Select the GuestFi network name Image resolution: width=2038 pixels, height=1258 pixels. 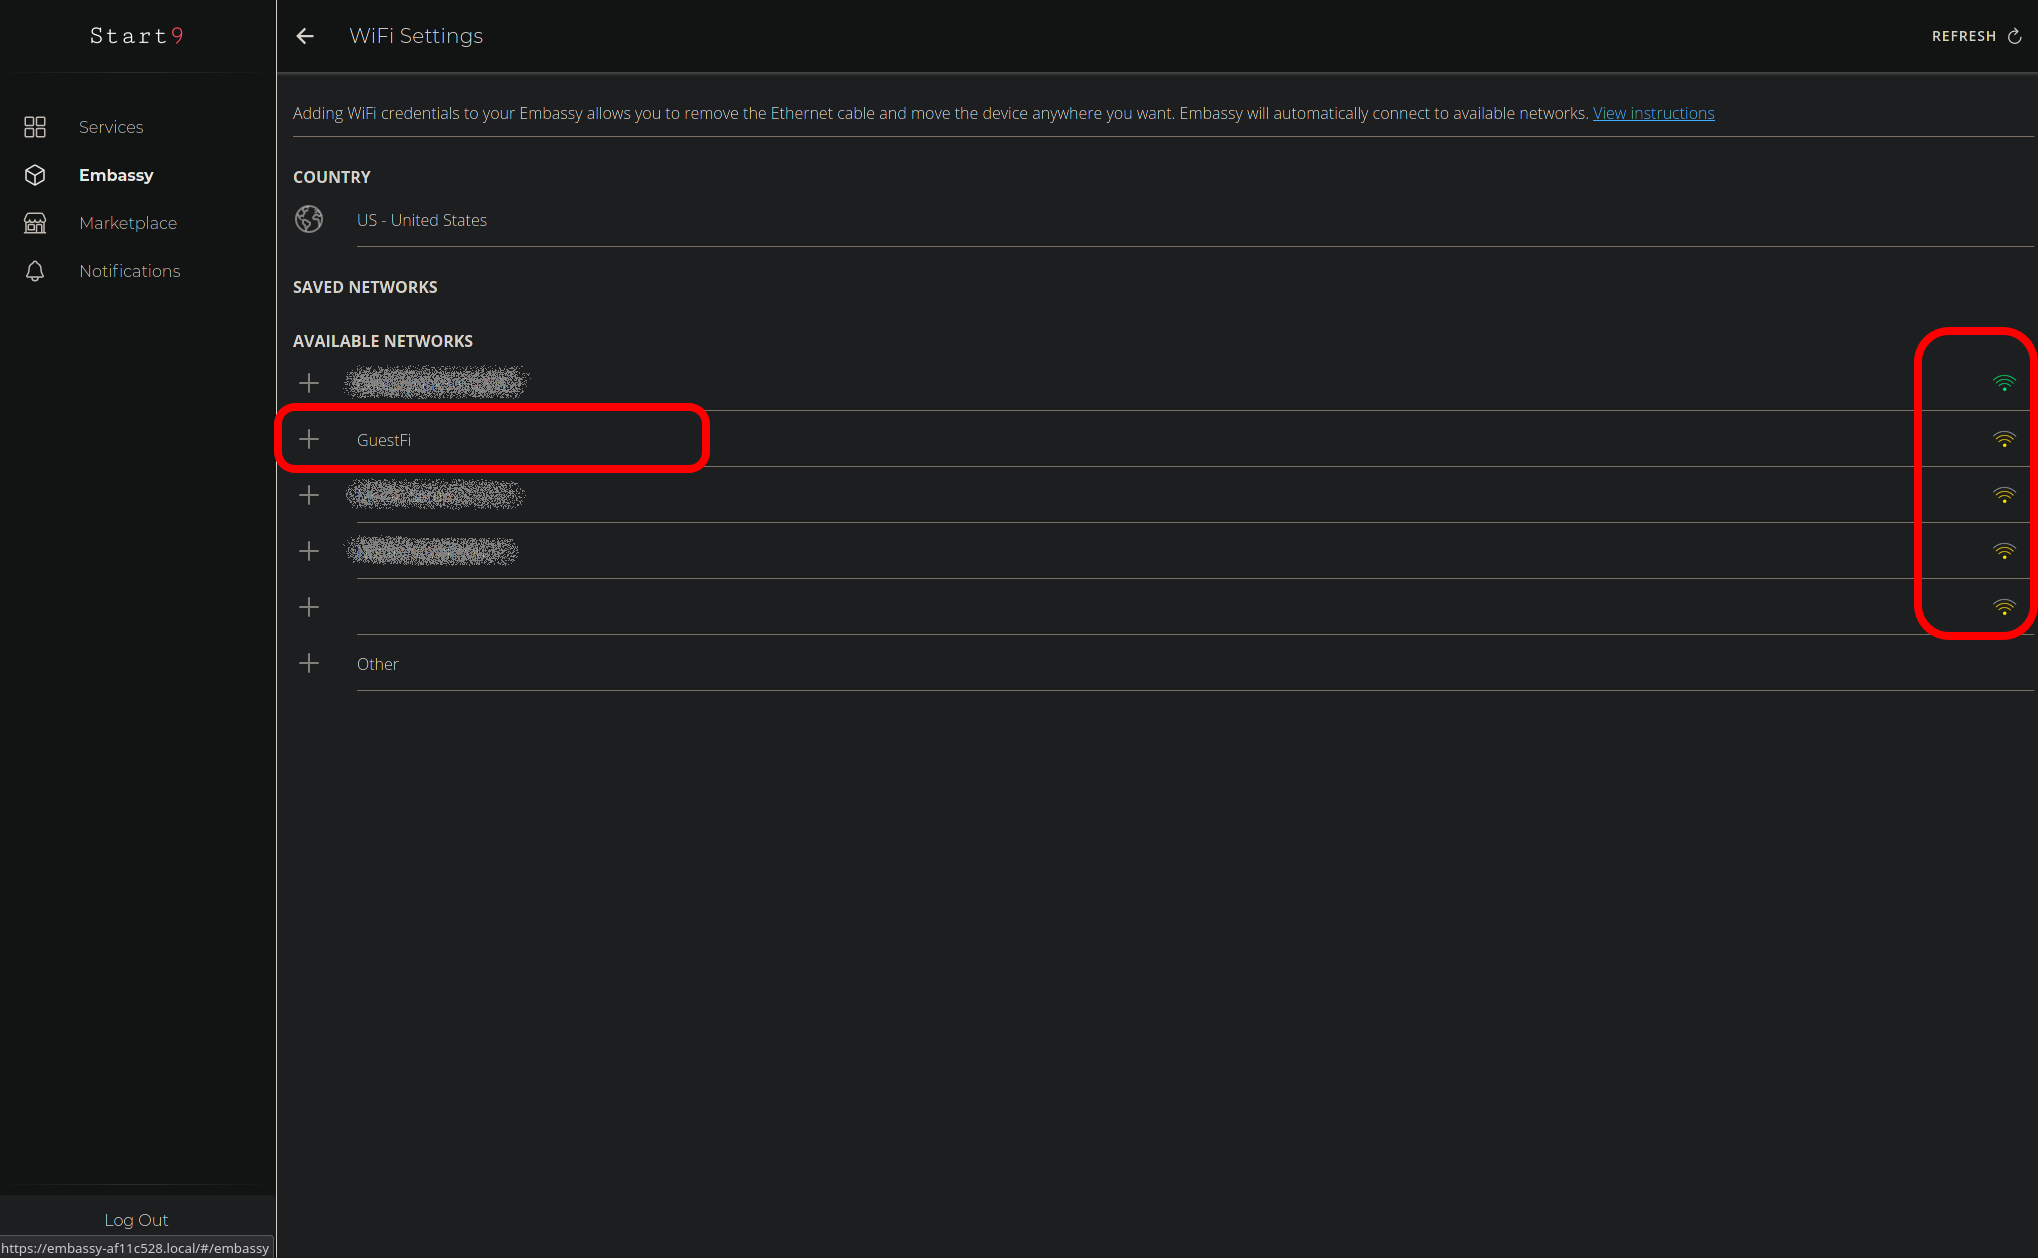tap(384, 440)
